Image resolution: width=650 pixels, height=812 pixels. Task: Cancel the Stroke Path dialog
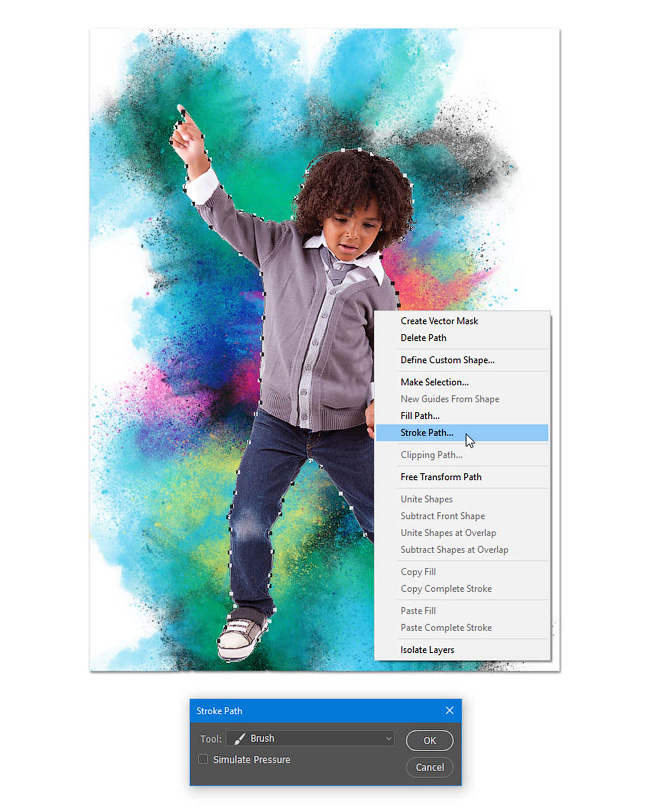point(429,767)
